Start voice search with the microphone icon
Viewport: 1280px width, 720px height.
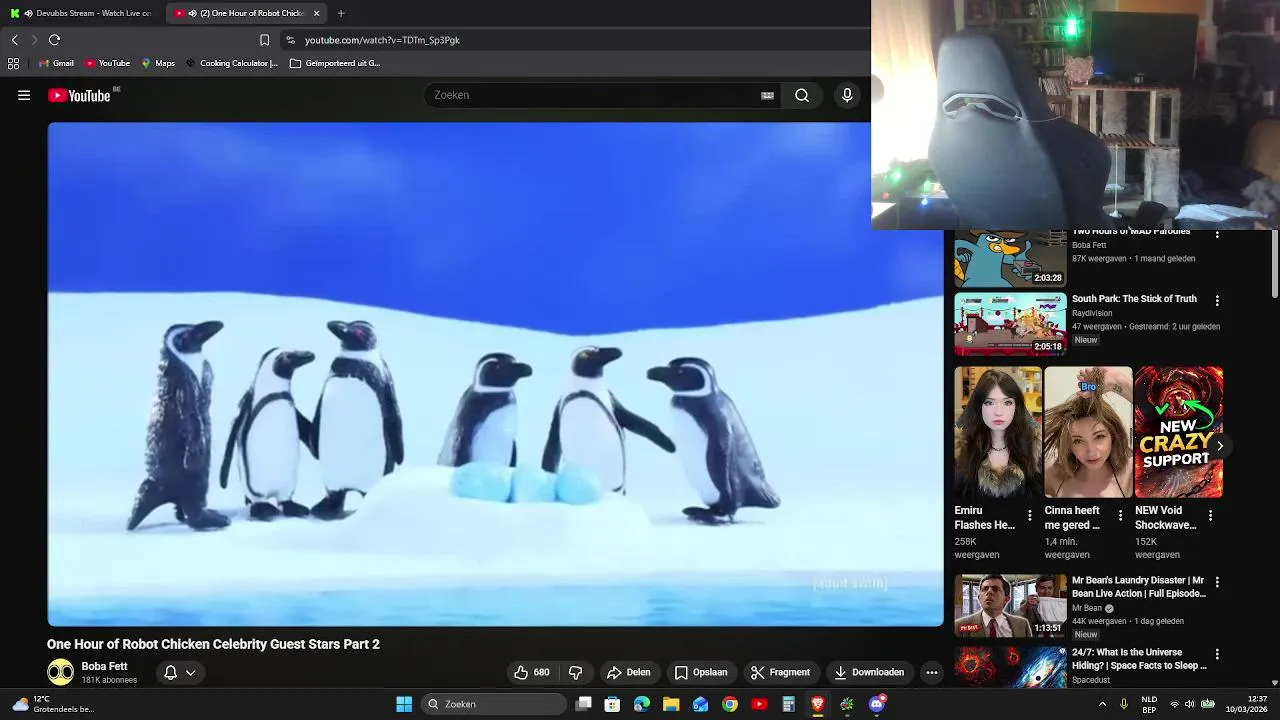click(847, 95)
